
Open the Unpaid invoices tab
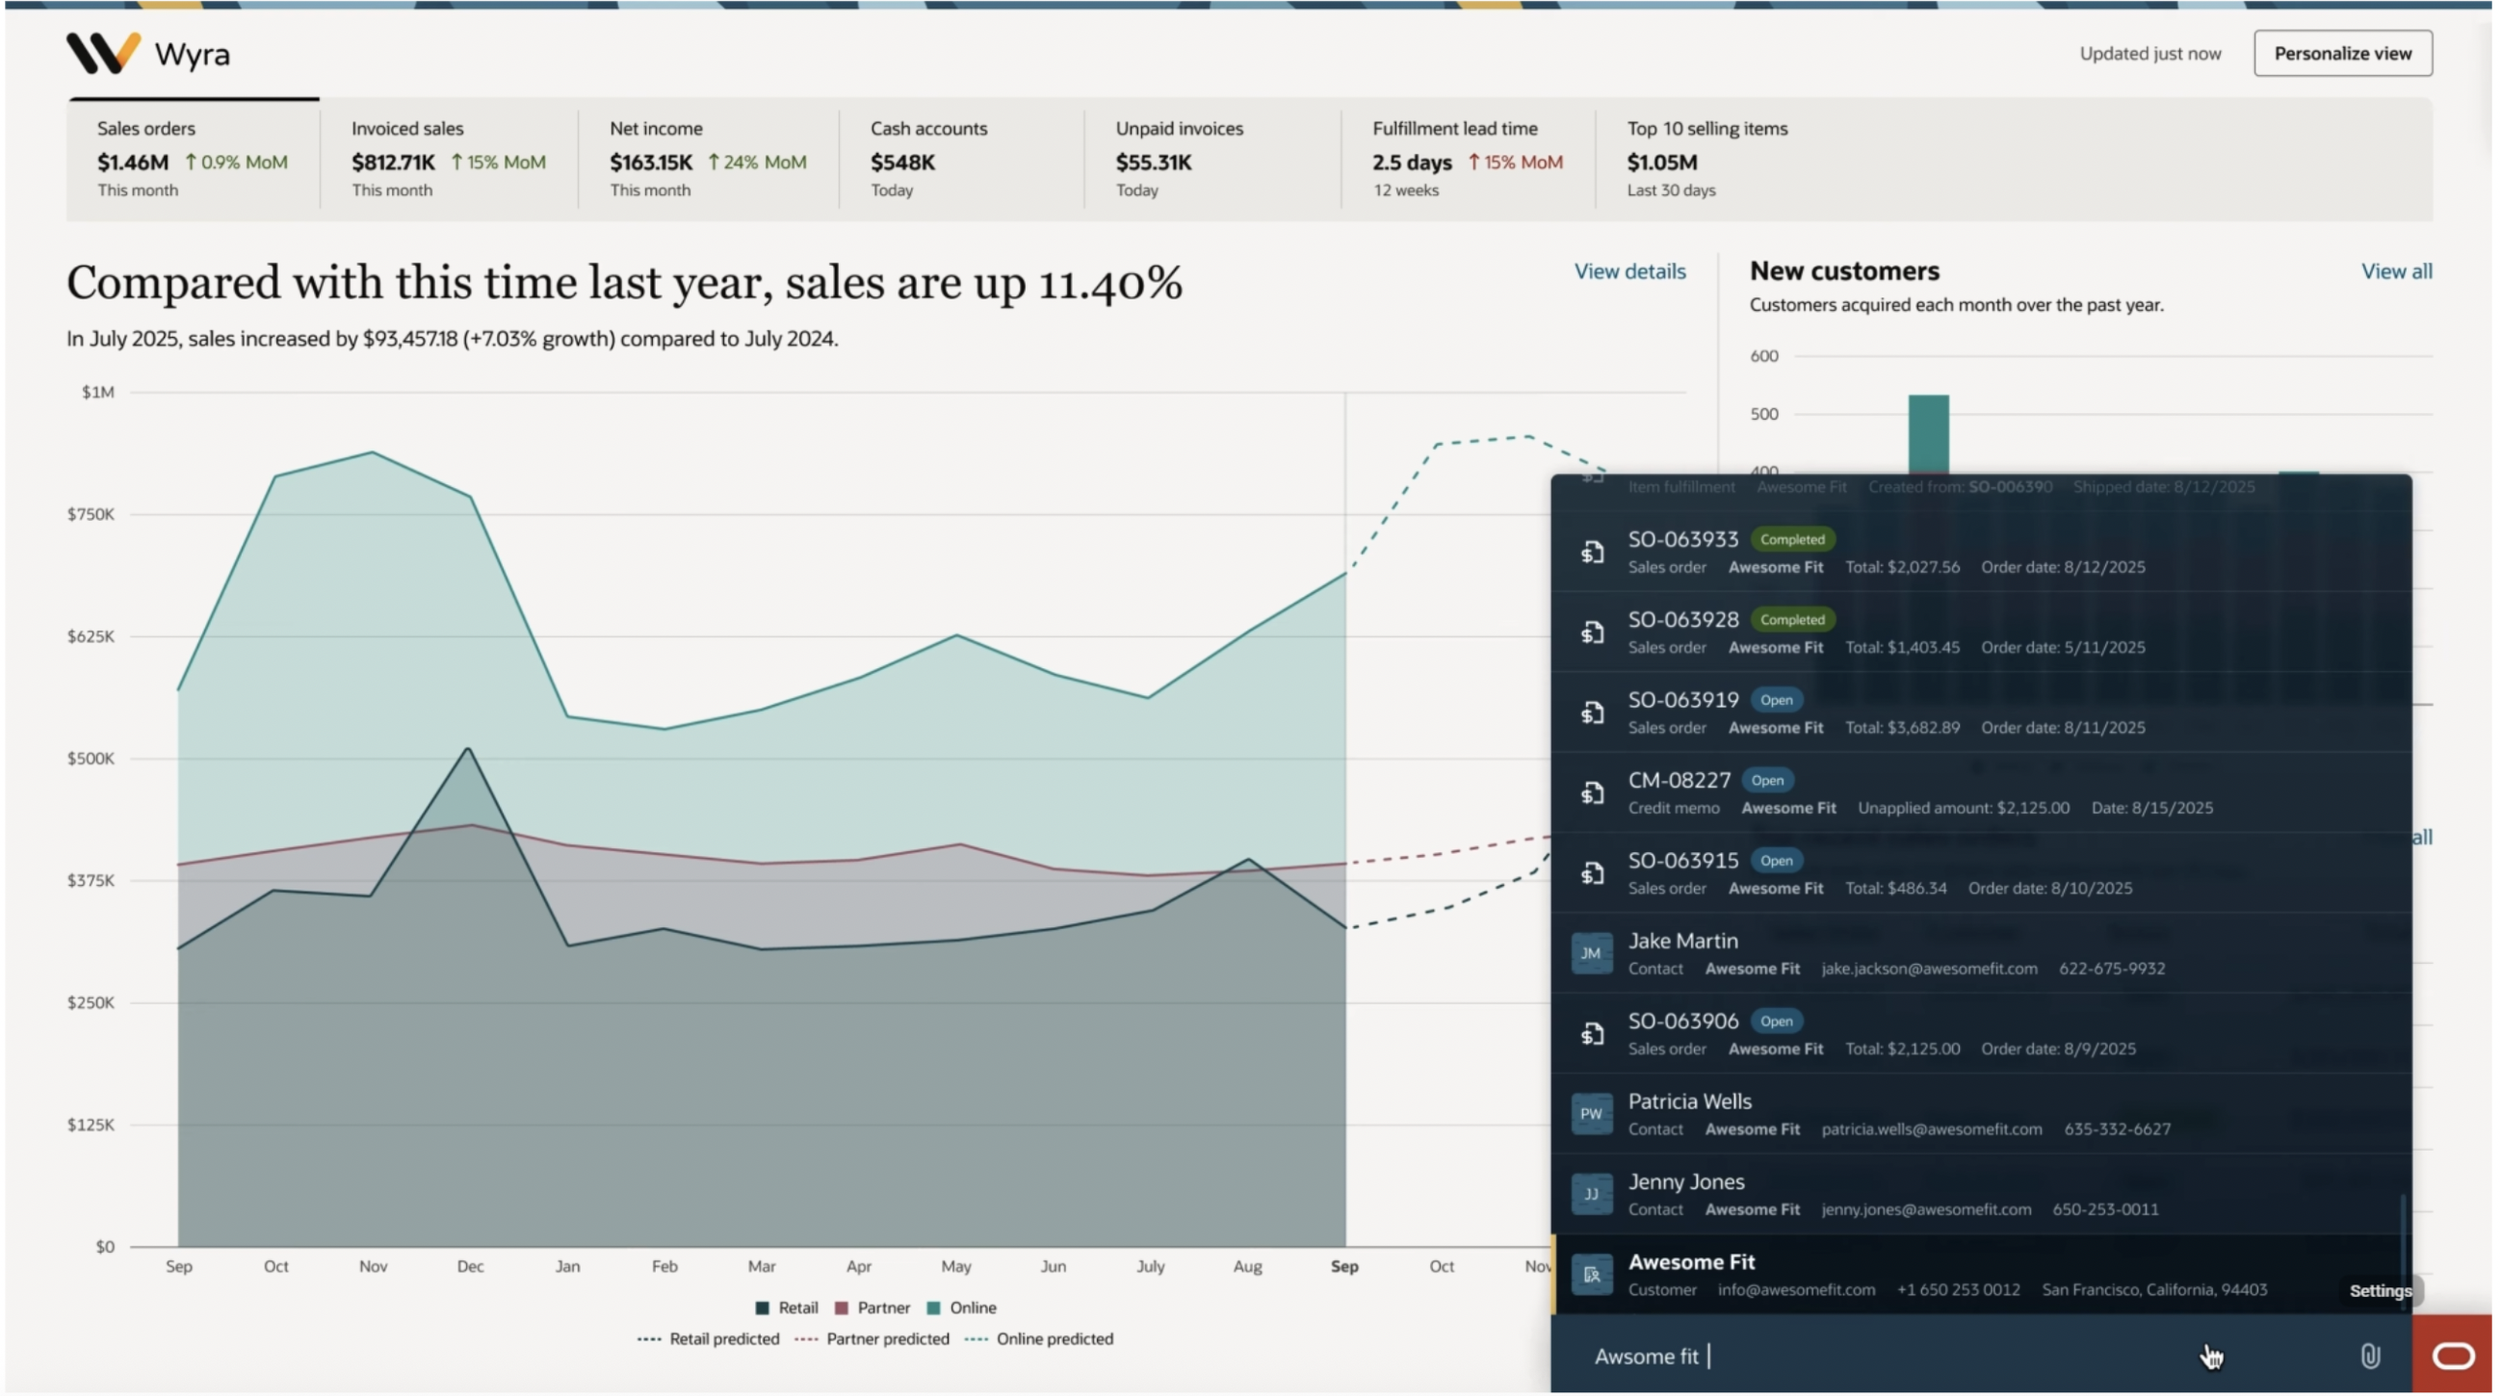pos(1212,158)
